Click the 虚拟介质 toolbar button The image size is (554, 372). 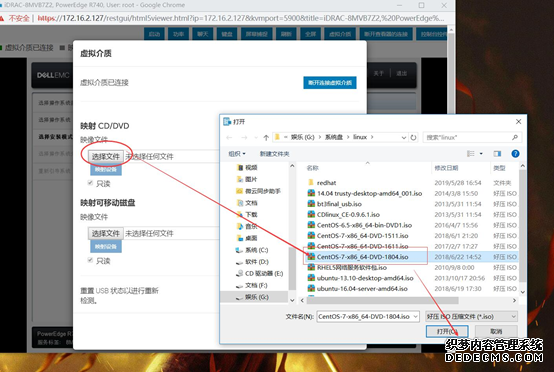340,34
